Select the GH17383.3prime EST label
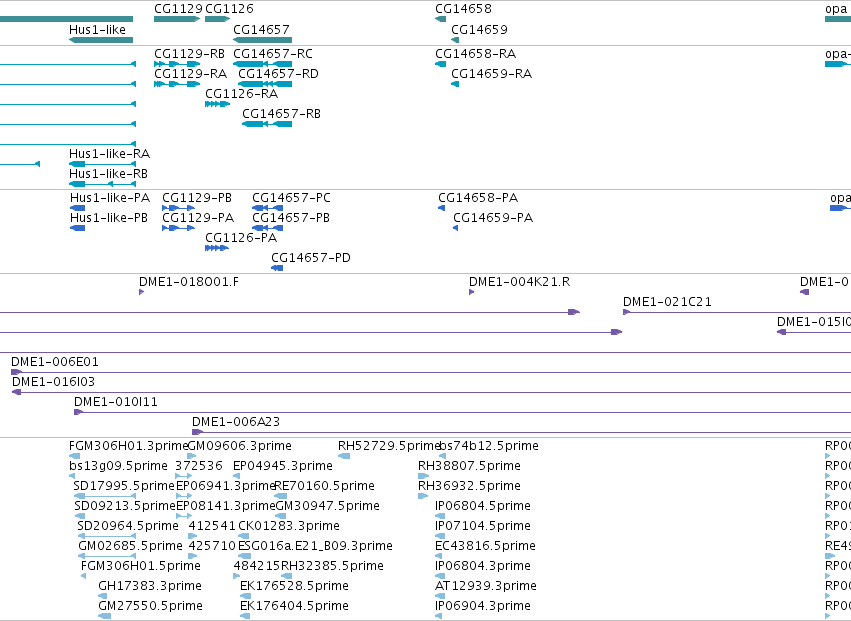Image resolution: width=851 pixels, height=621 pixels. (x=150, y=586)
